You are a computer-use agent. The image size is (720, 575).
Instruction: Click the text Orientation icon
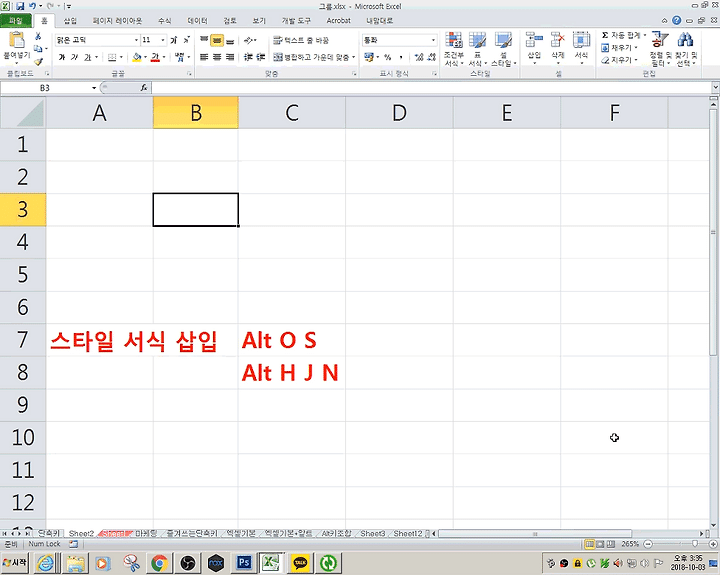[x=248, y=40]
